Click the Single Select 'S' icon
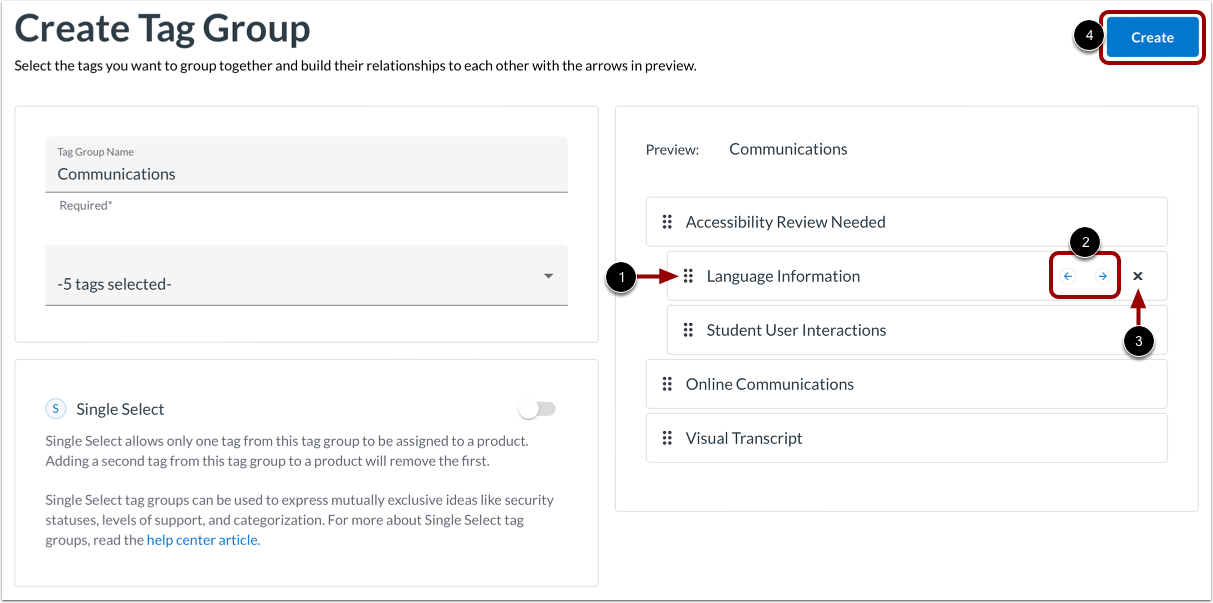1213x603 pixels. [56, 409]
